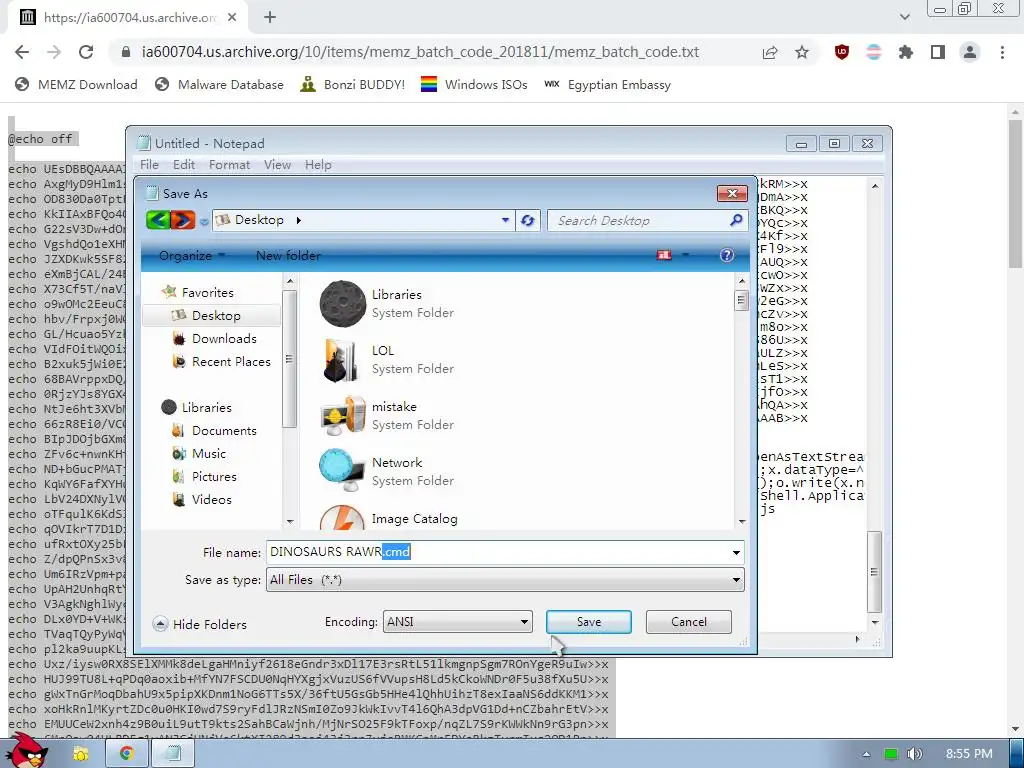Open the Malware Database bookmark
The width and height of the screenshot is (1024, 768).
tap(219, 84)
